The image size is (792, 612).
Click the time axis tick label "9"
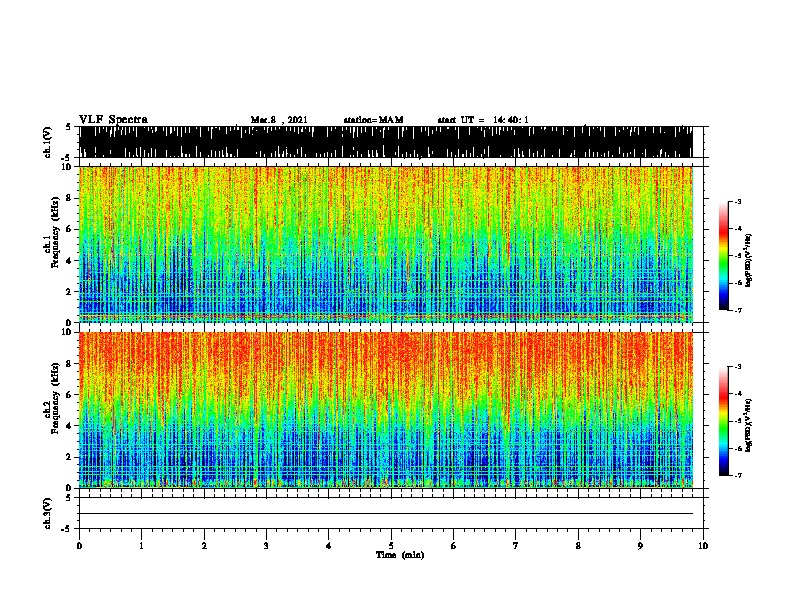[640, 546]
